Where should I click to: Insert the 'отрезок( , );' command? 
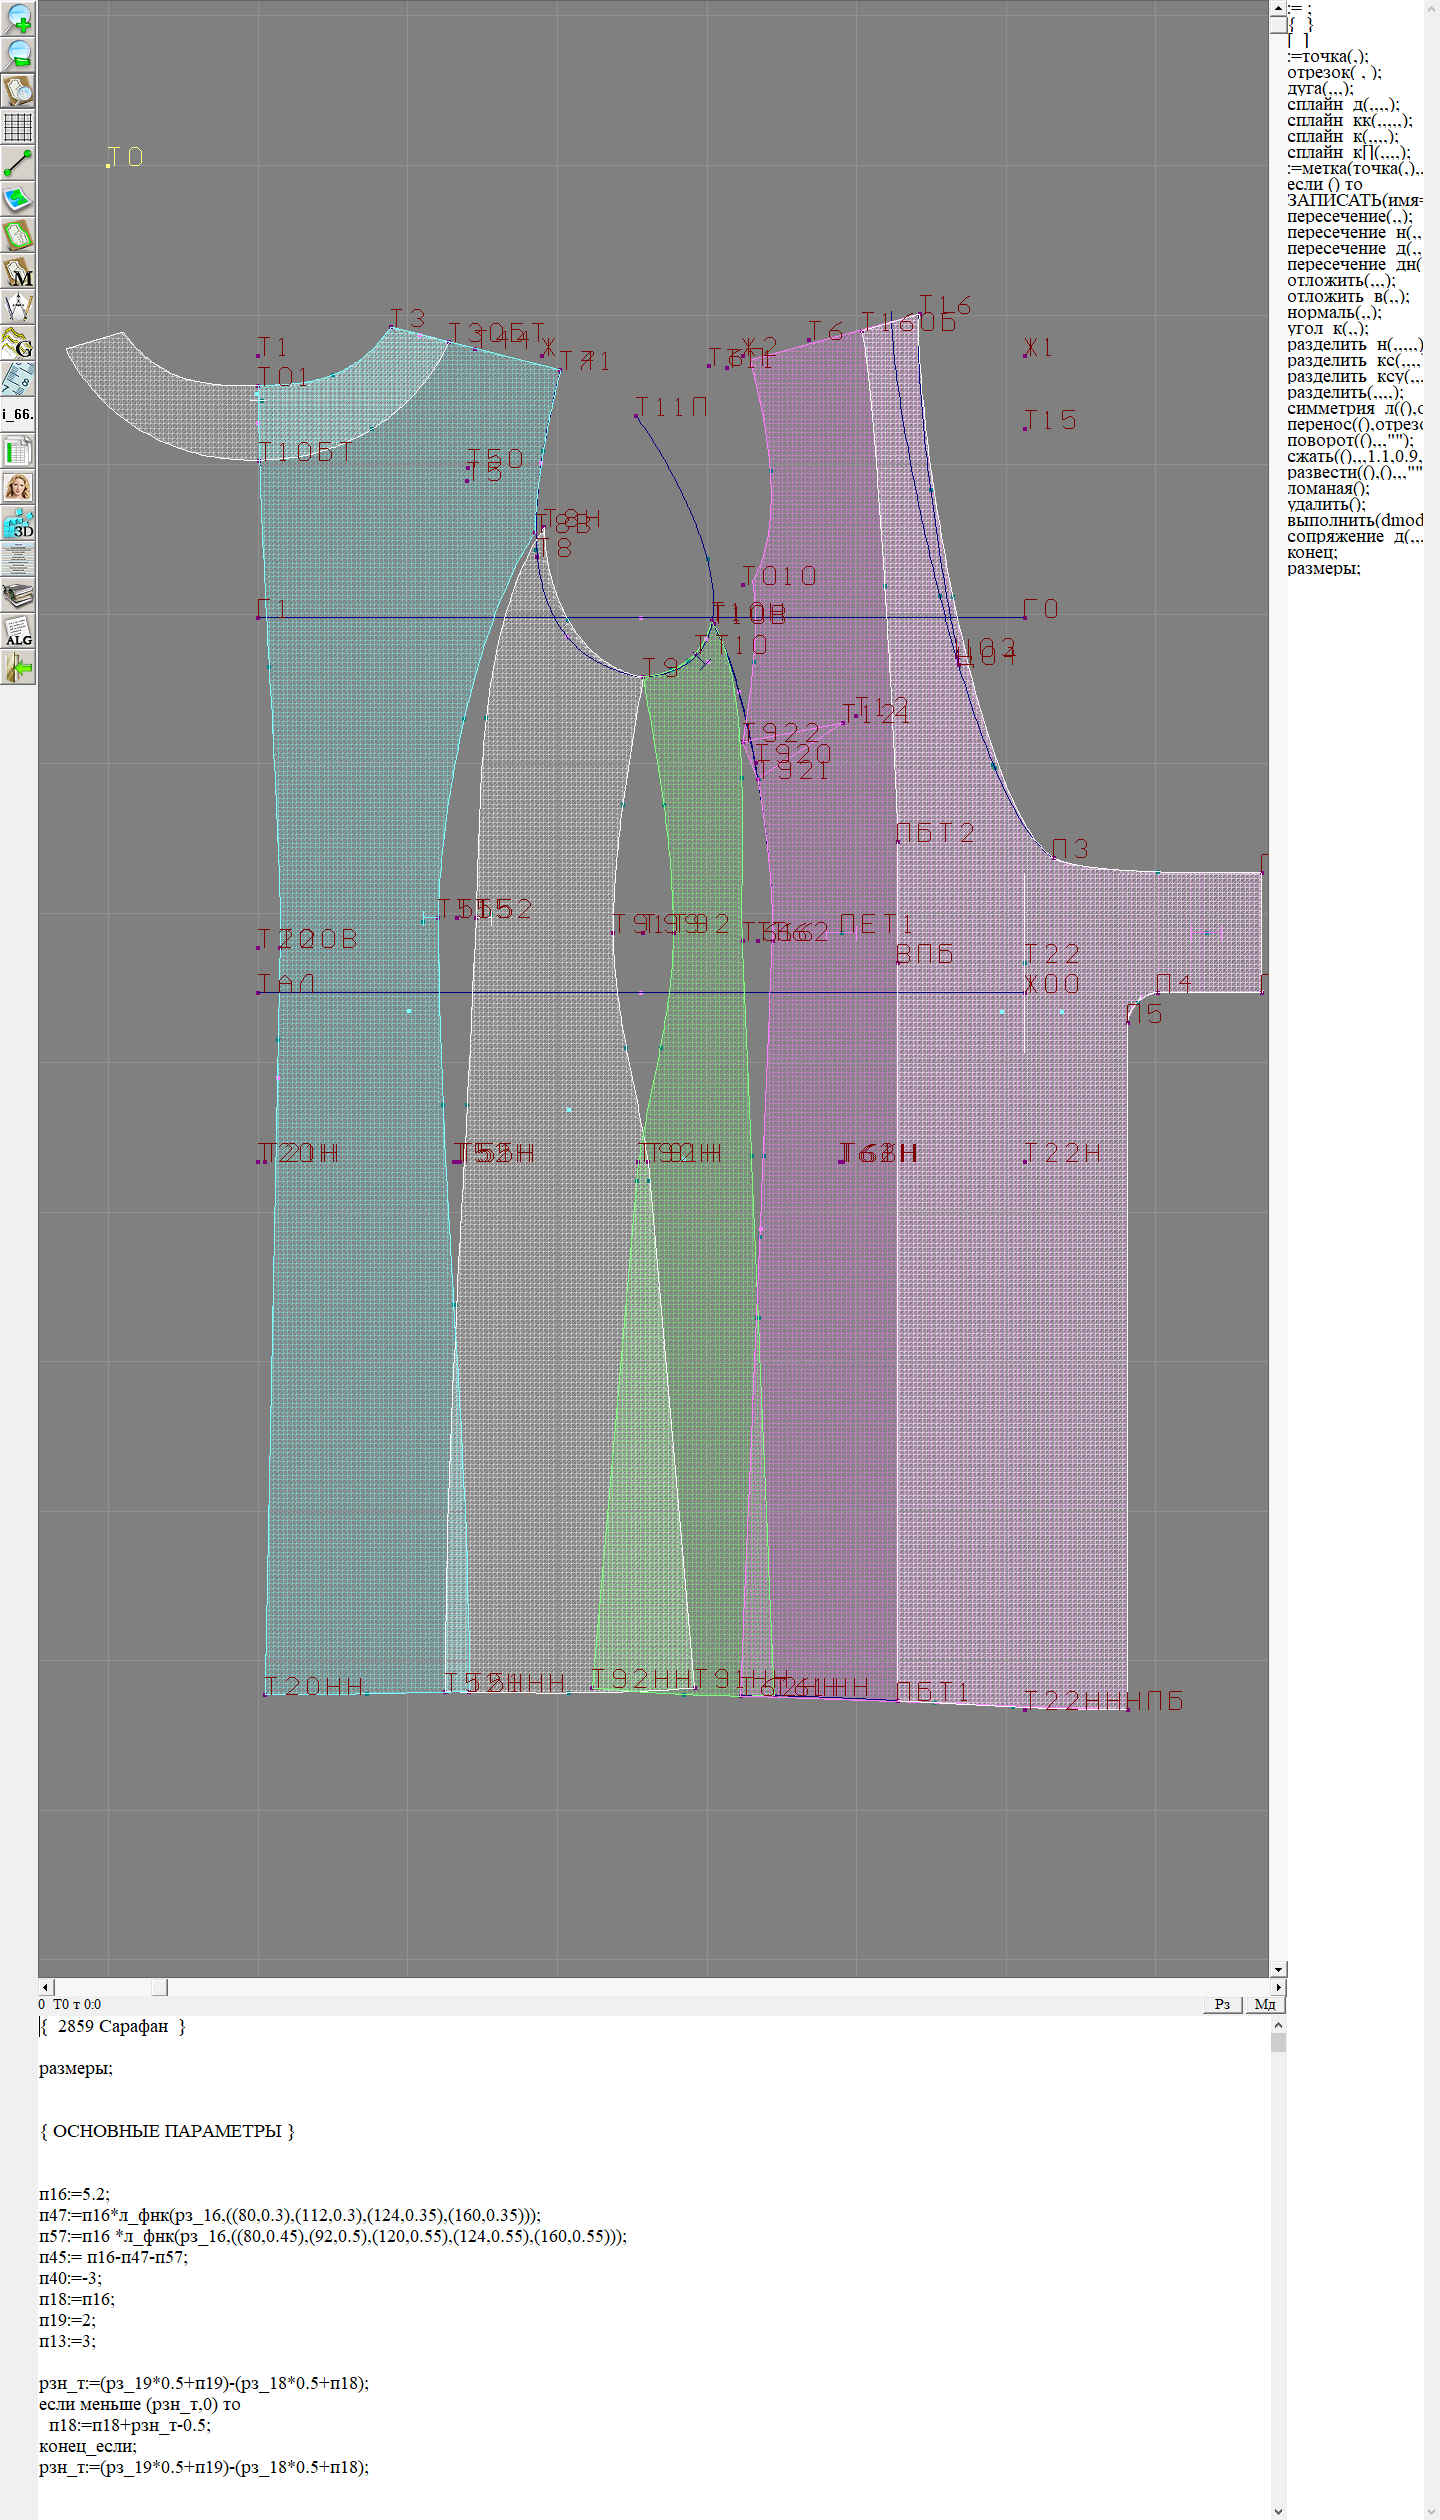[x=1334, y=73]
